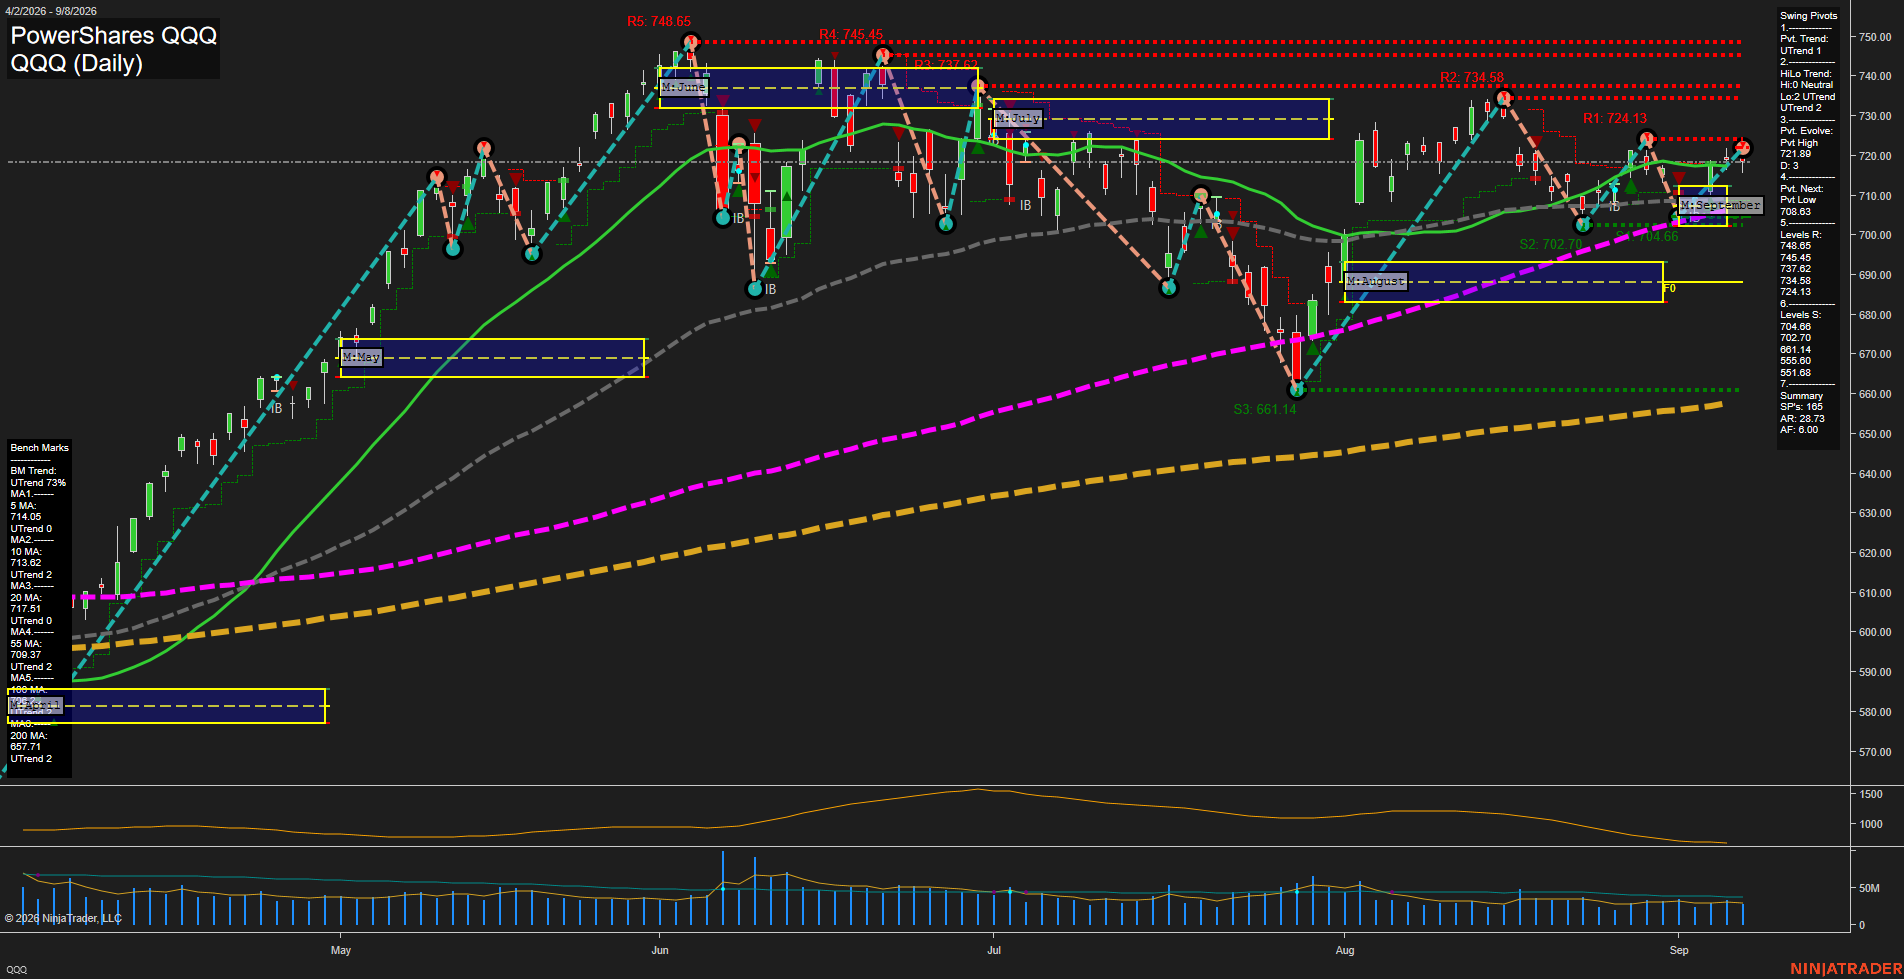The image size is (1904, 979).
Task: Click the M:August monthly range label
Action: (1376, 282)
